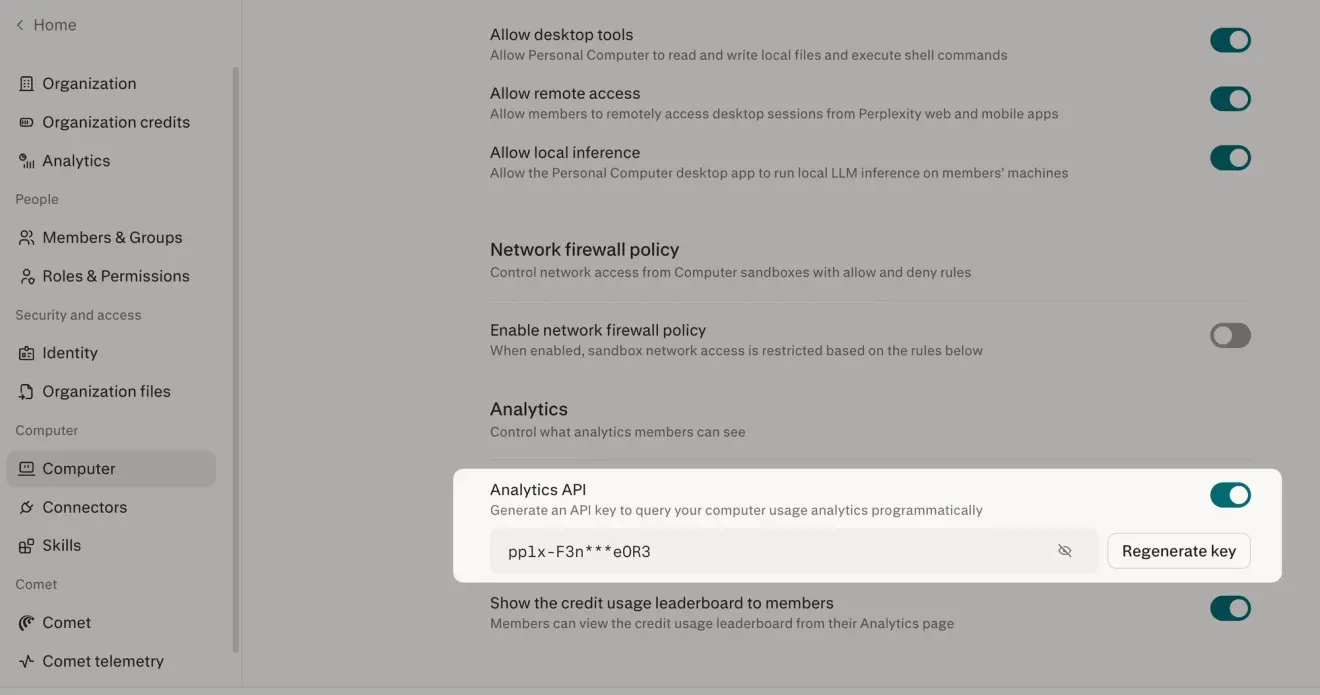Open the Computer settings menu item
Viewport: 1320px width, 695px height.
click(111, 469)
